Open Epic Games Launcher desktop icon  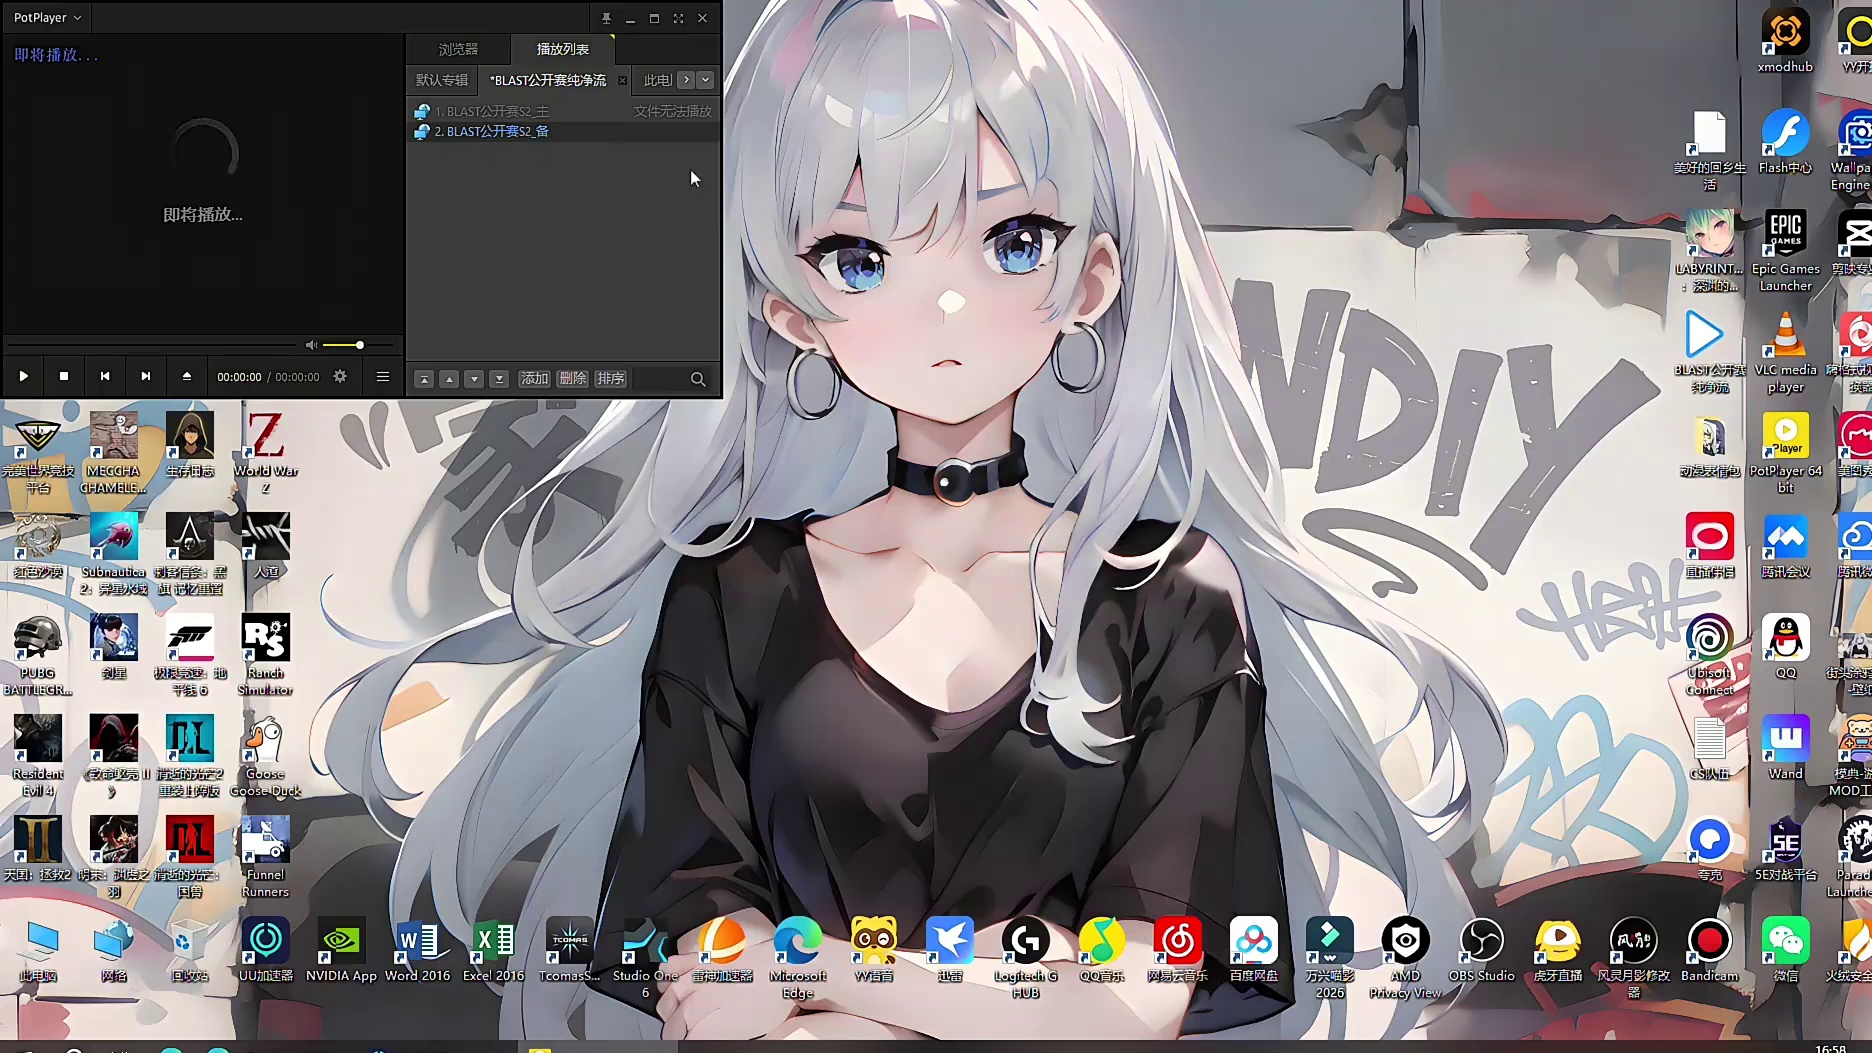pos(1785,251)
